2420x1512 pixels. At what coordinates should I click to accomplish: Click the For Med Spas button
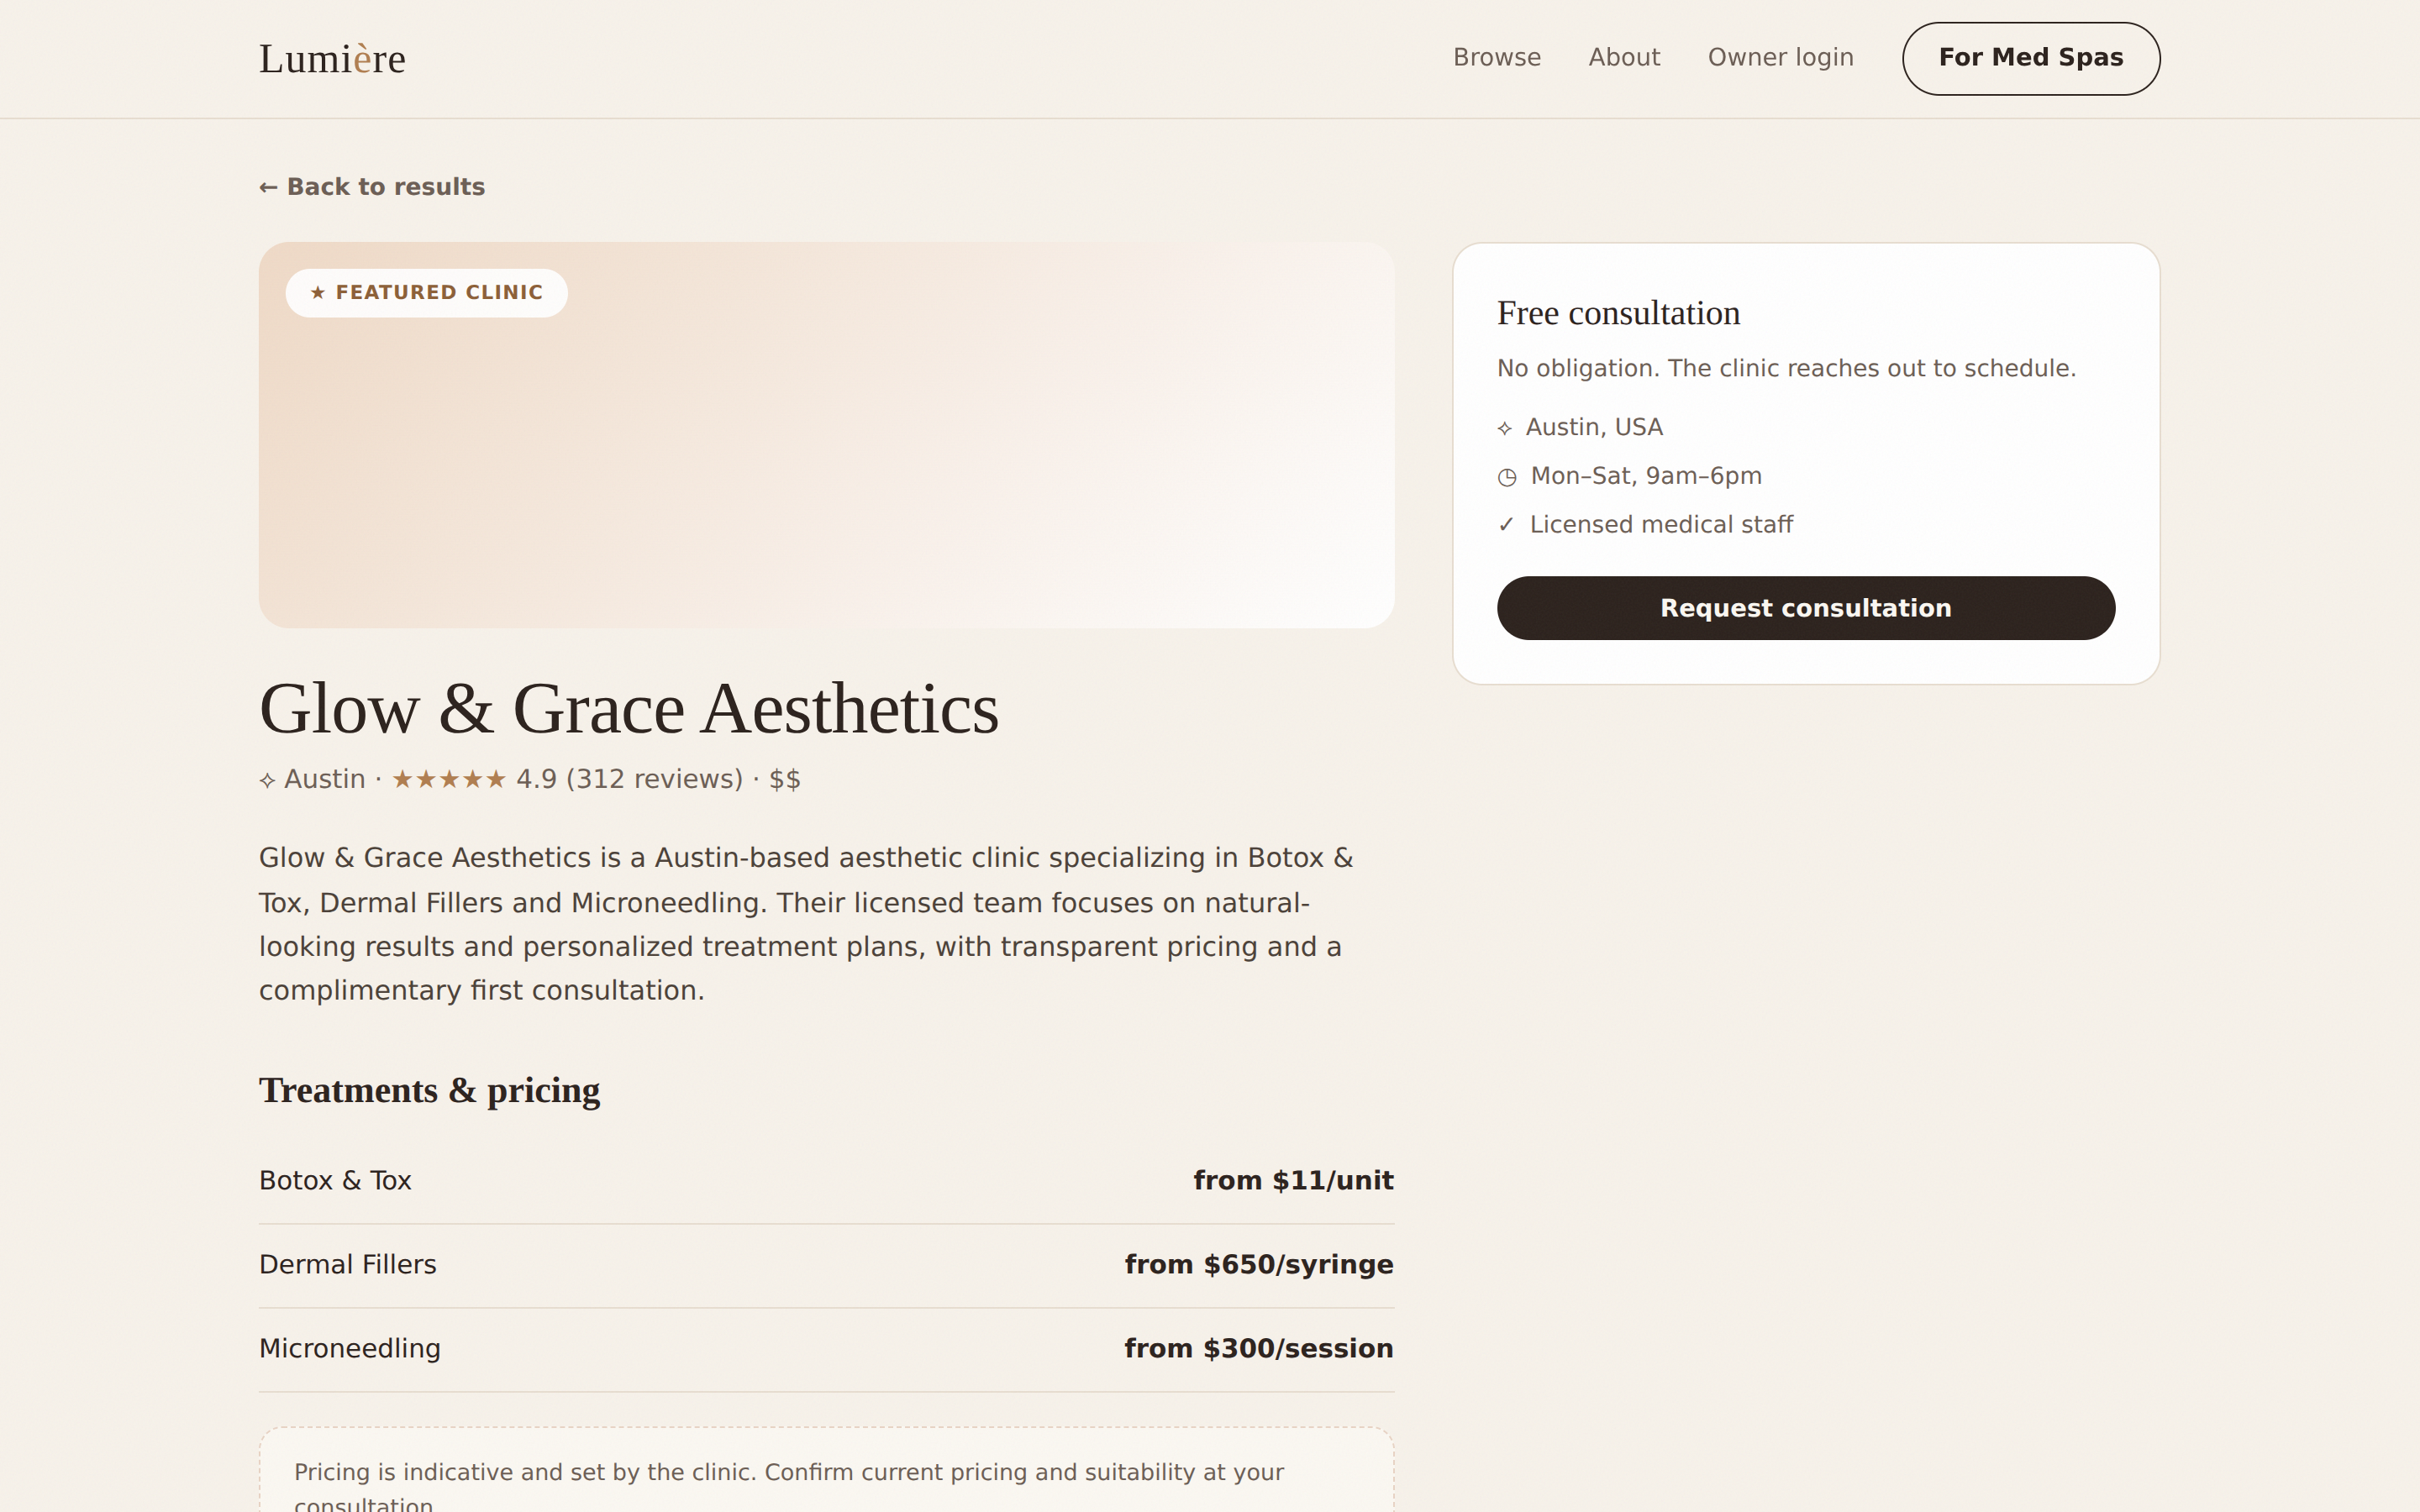(2030, 59)
